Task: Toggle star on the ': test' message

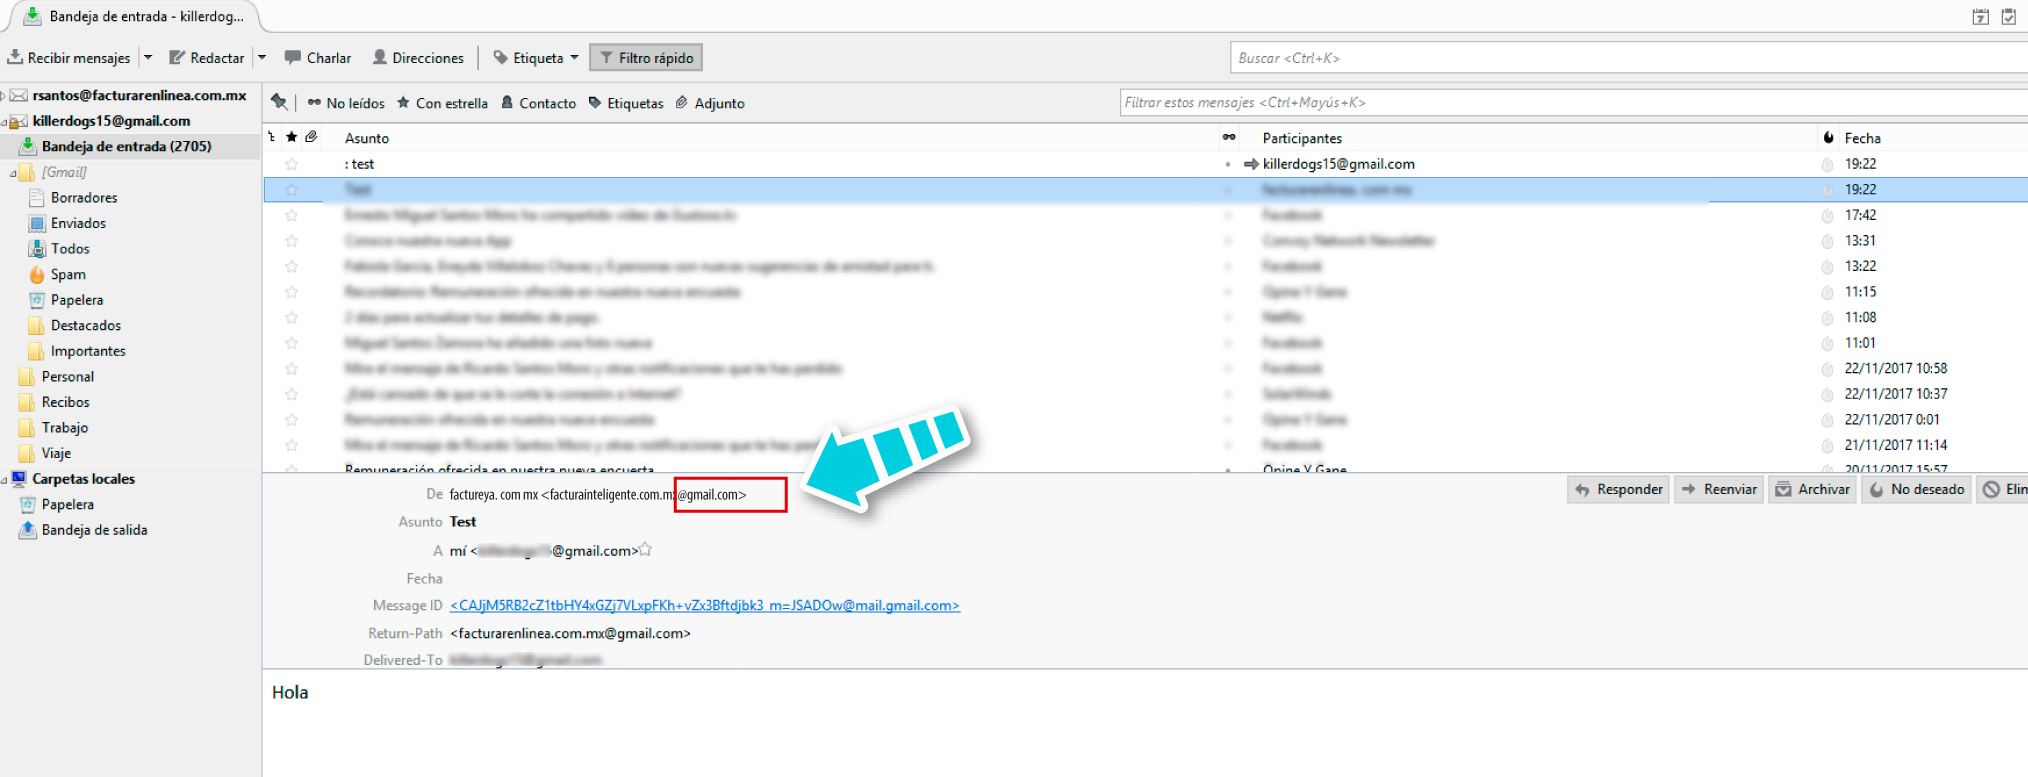Action: click(x=291, y=164)
